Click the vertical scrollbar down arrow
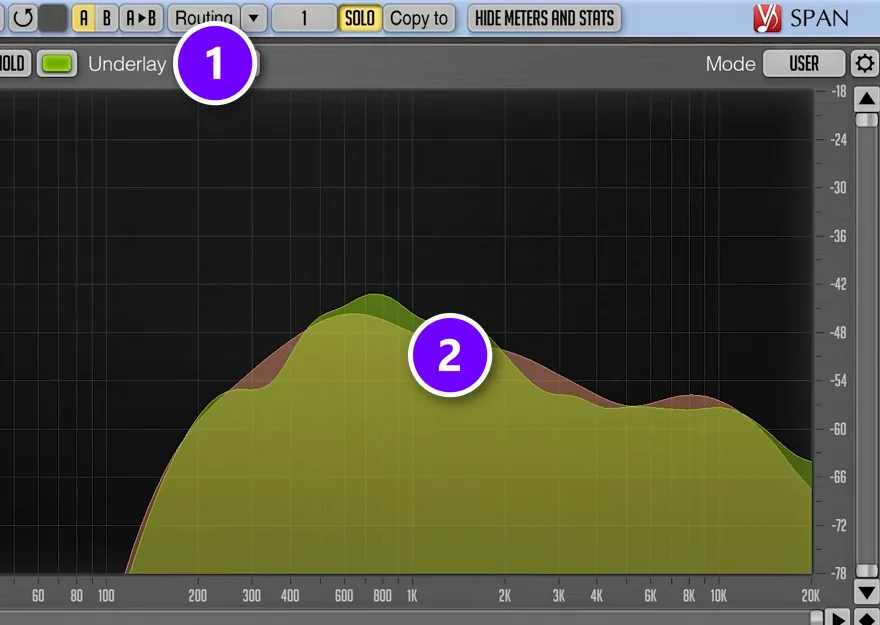880x625 pixels. click(x=867, y=592)
